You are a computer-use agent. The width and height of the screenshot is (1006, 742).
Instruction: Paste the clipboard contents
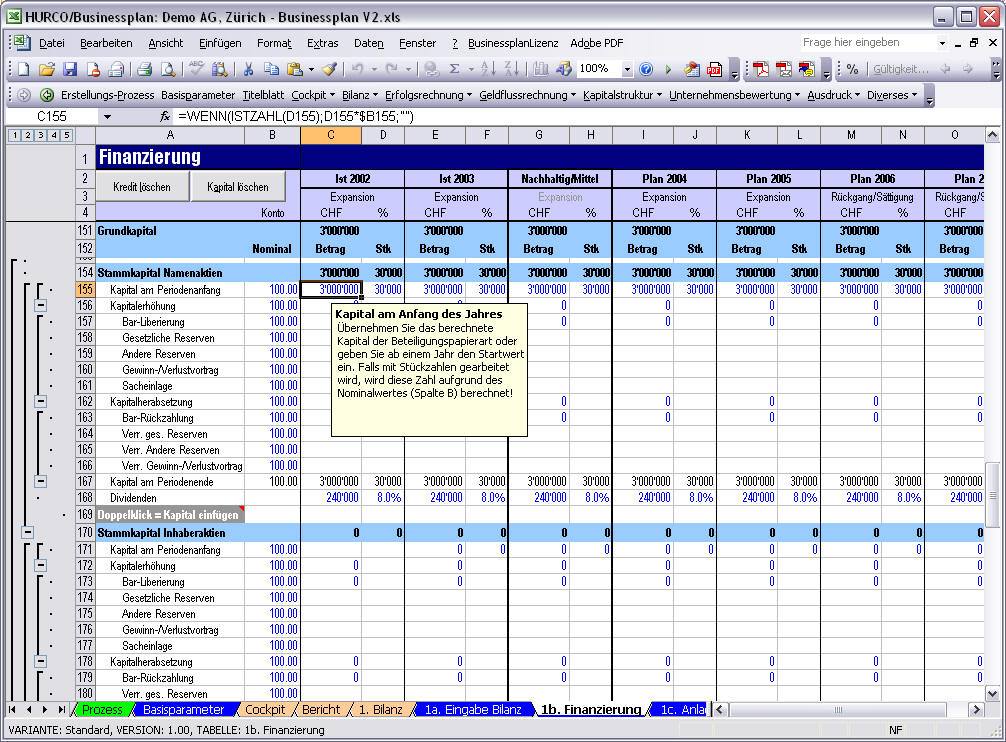(x=294, y=69)
